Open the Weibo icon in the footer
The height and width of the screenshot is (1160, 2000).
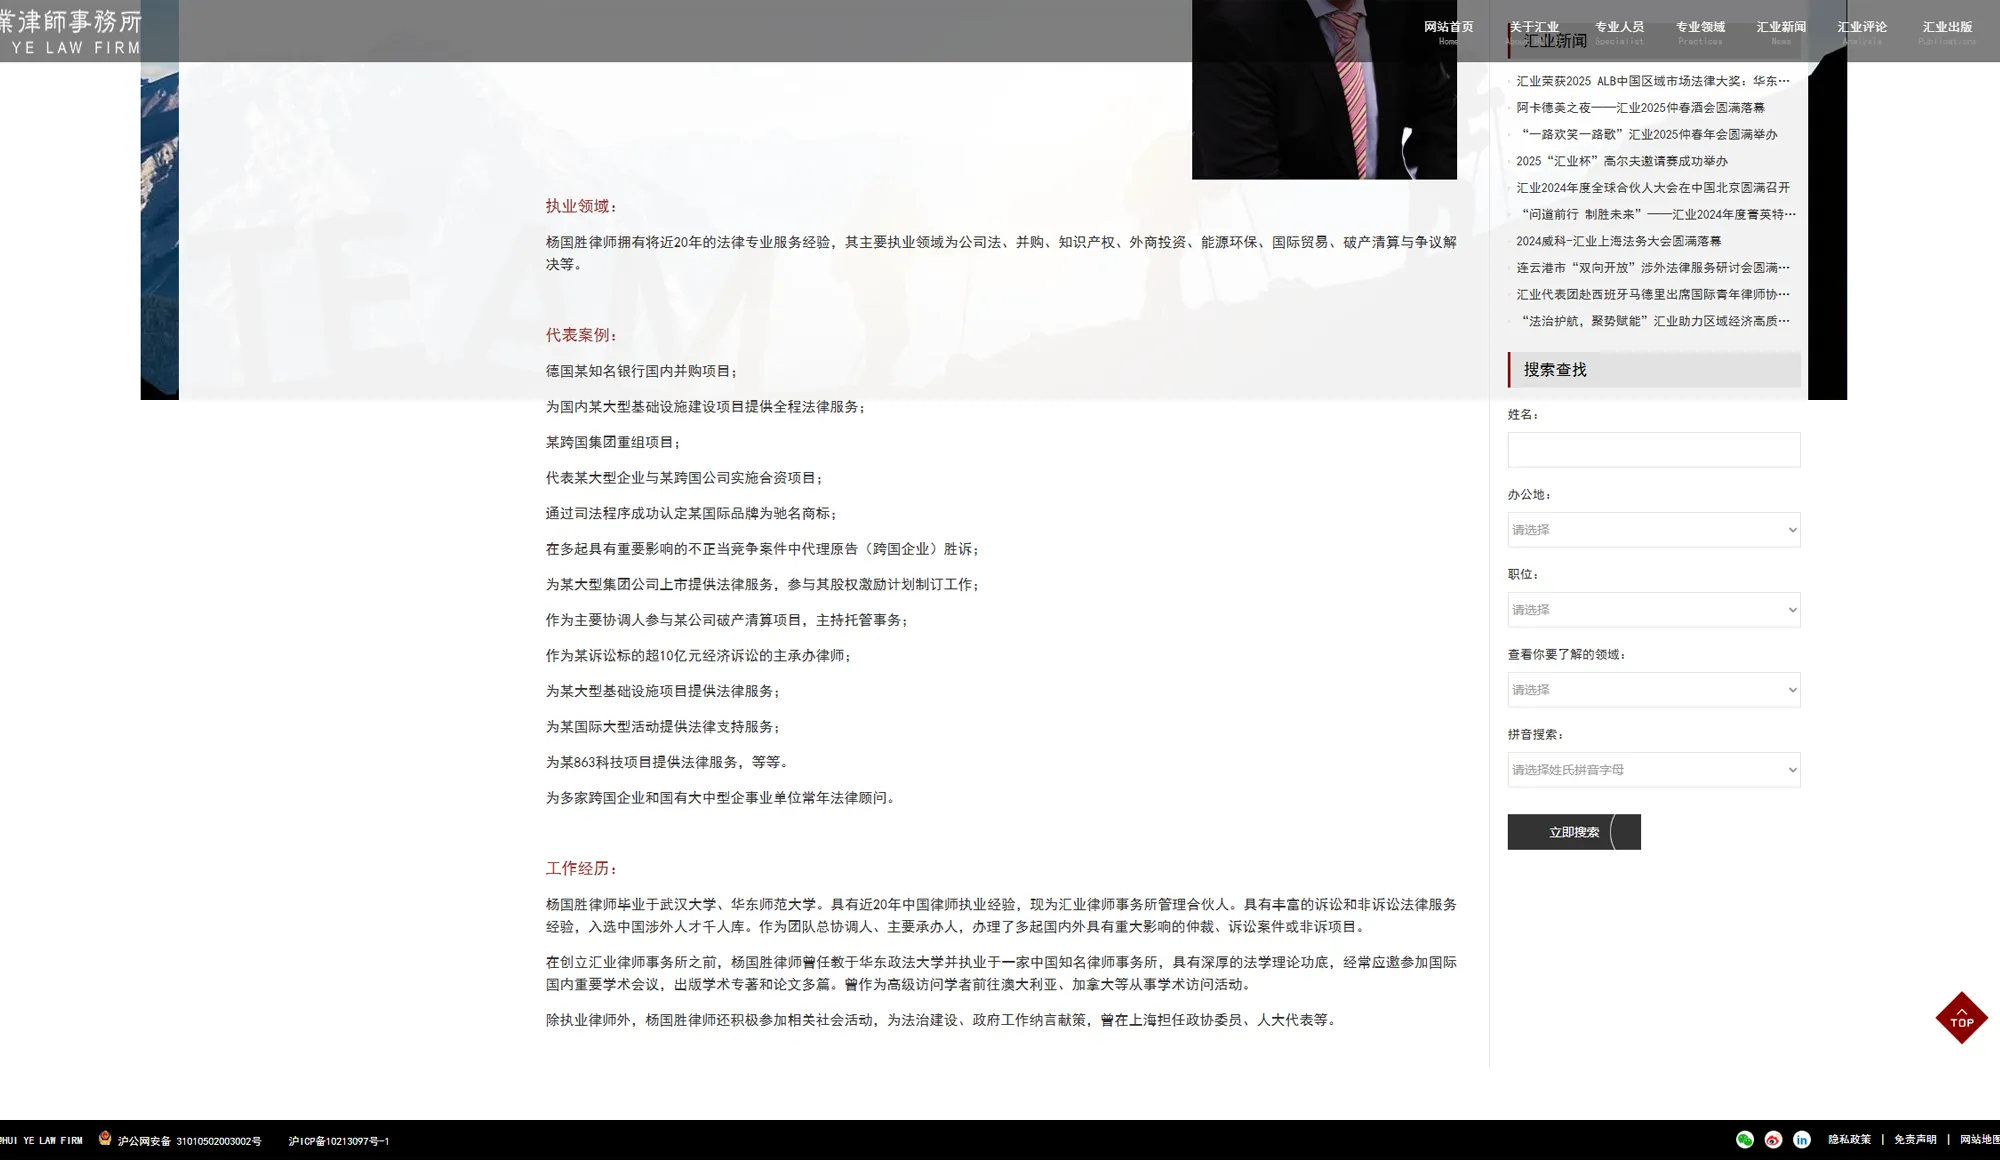pos(1773,1140)
